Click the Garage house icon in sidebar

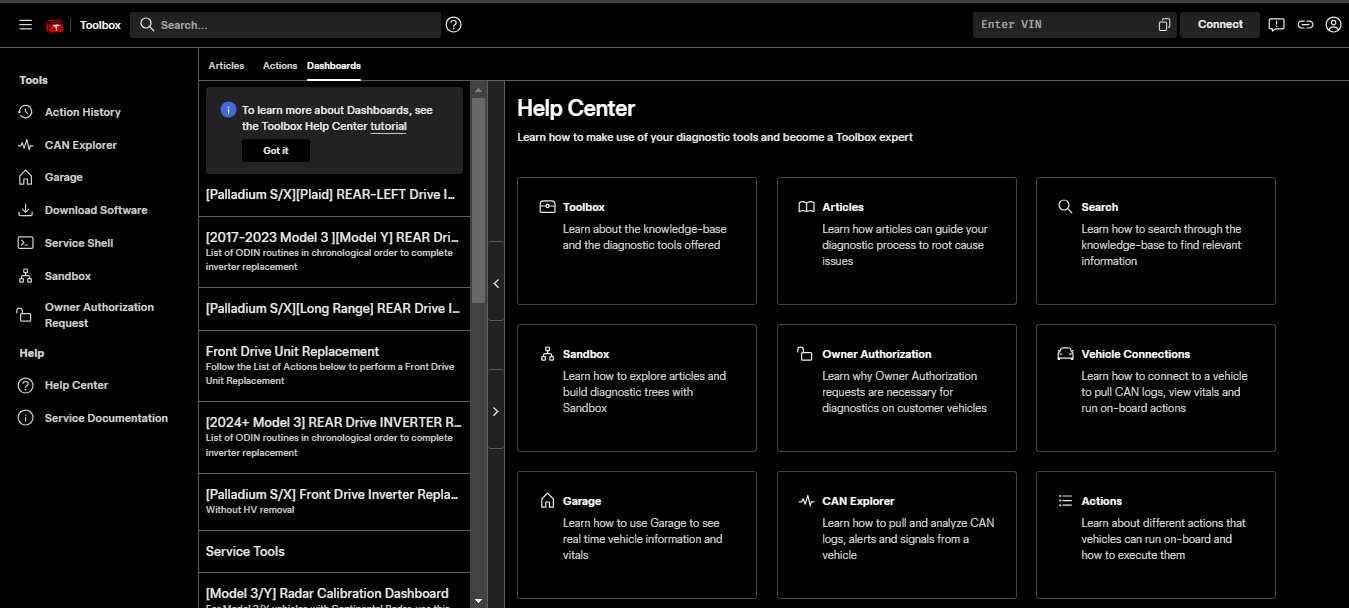point(25,177)
